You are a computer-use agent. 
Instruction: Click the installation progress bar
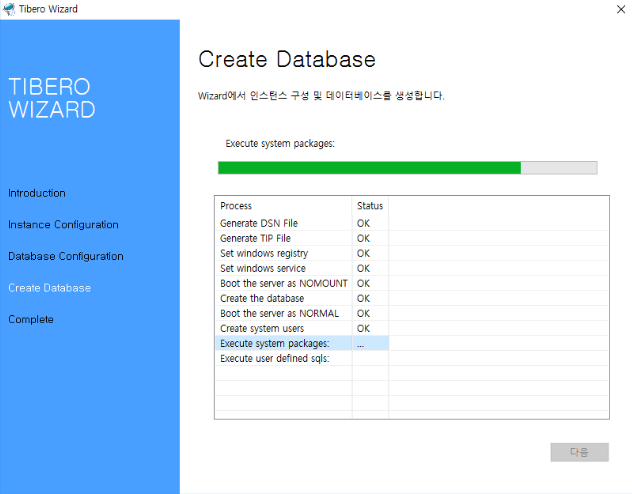pos(407,168)
